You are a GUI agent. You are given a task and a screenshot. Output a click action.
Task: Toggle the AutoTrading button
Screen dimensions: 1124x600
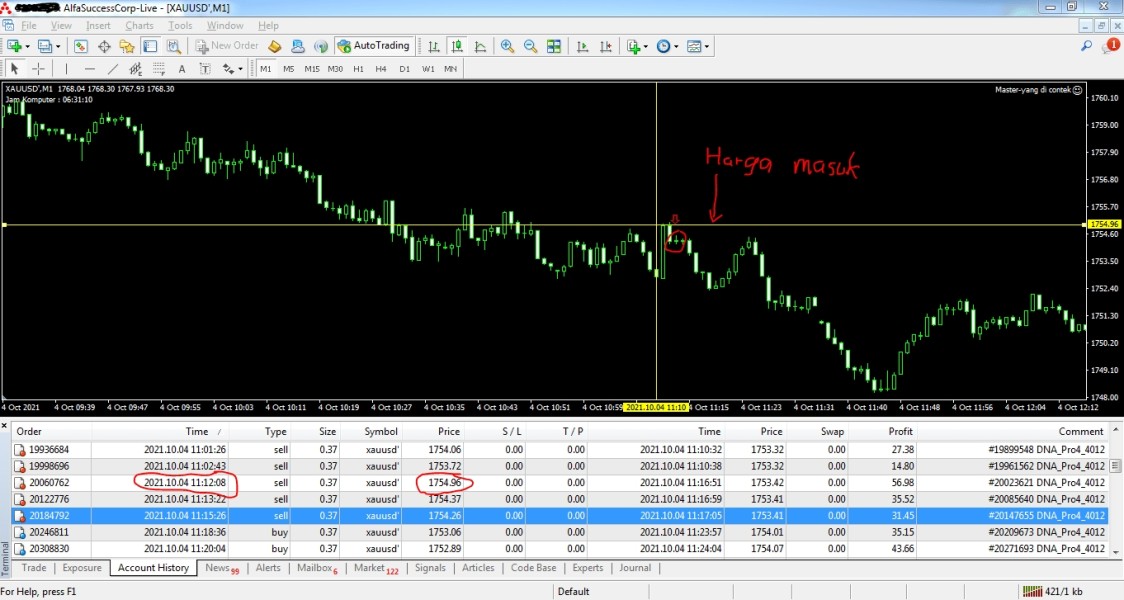click(375, 46)
